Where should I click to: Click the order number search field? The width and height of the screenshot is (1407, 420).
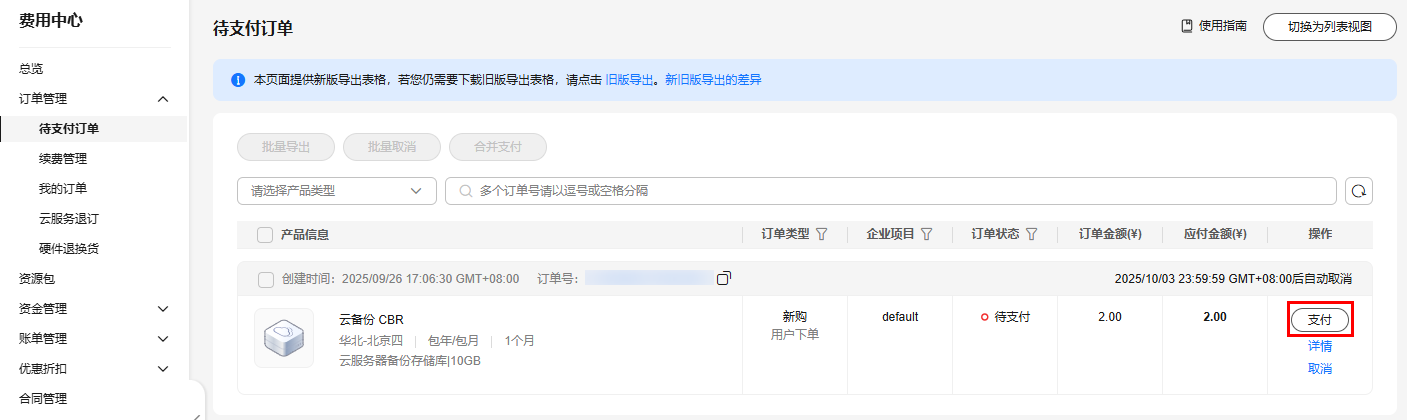point(890,191)
